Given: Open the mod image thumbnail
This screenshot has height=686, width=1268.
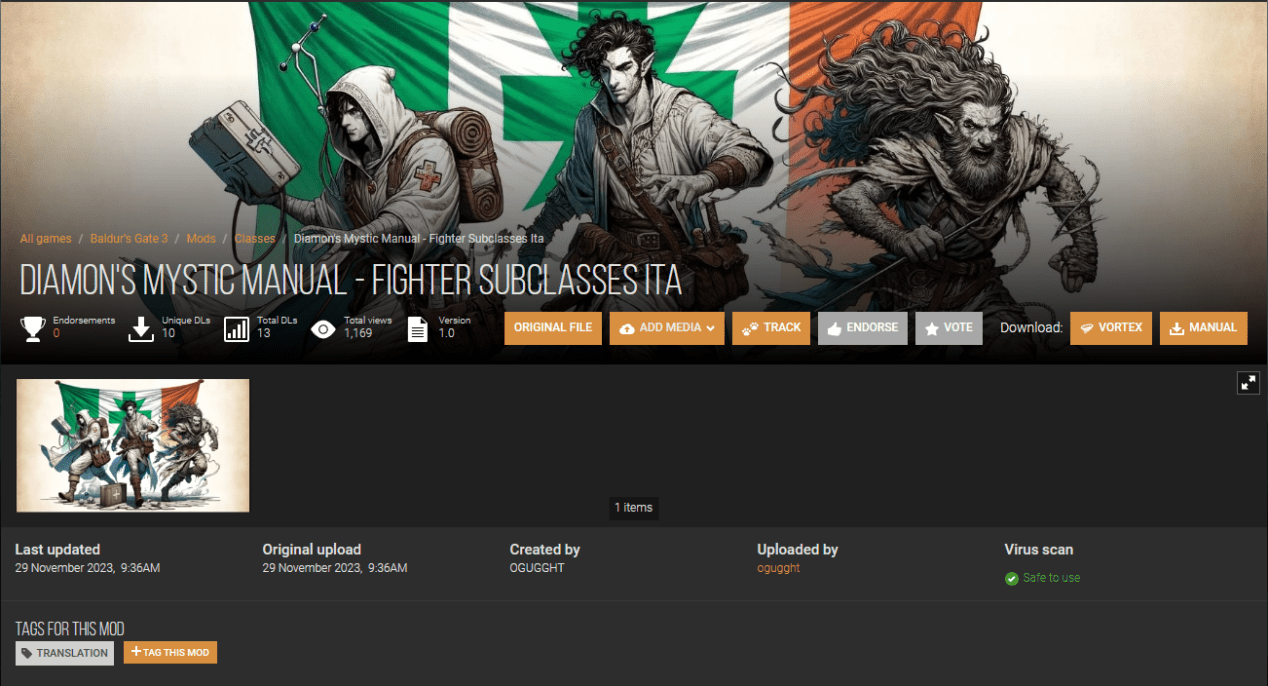Looking at the screenshot, I should tap(133, 446).
